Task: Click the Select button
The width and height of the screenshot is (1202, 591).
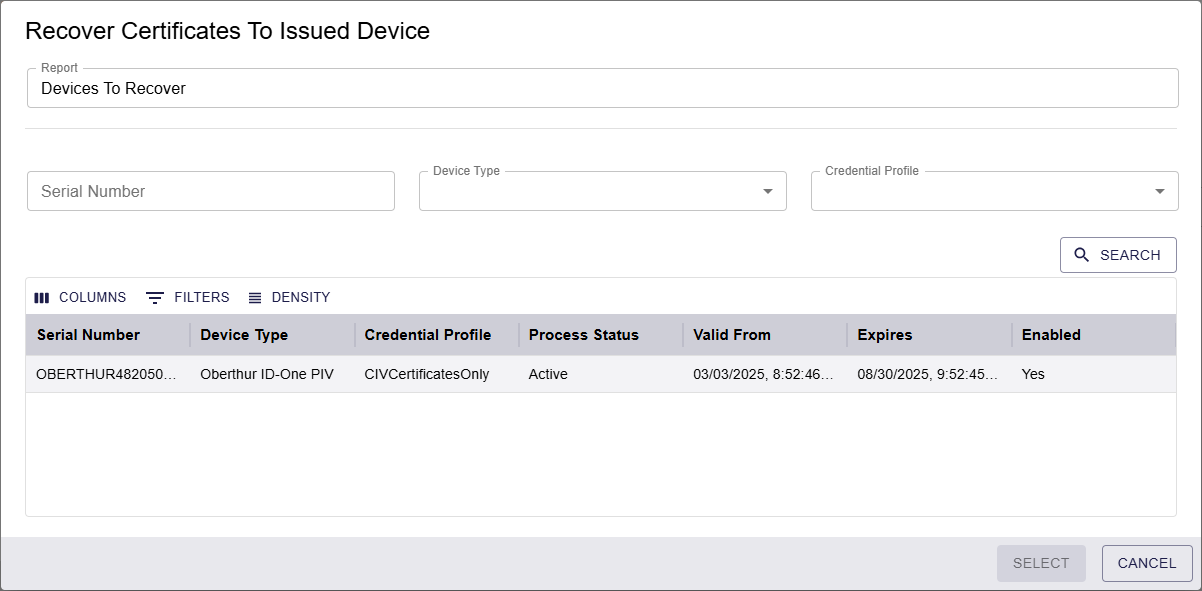Action: click(x=1041, y=563)
